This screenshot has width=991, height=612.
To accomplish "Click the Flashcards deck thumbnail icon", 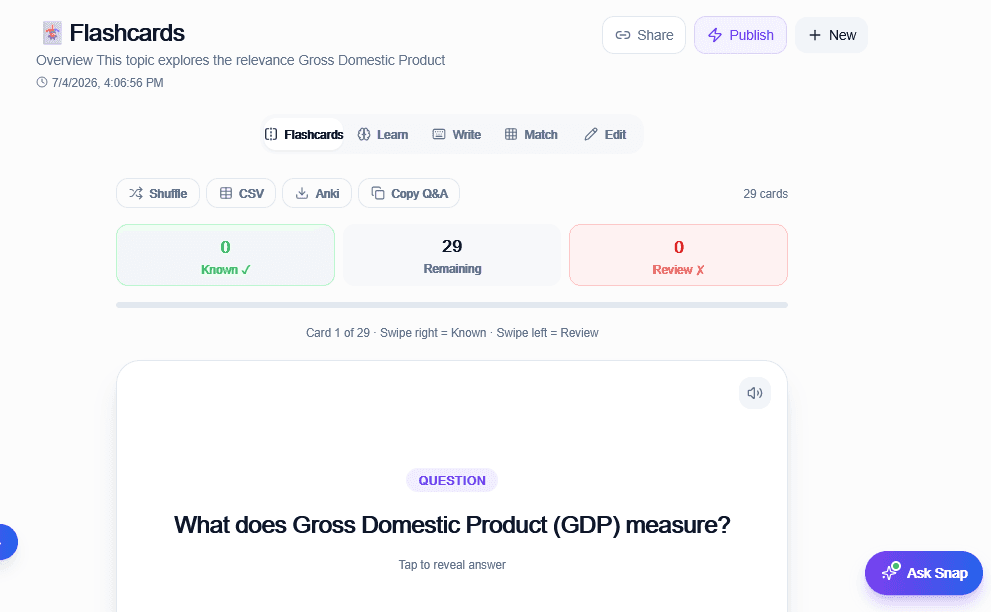I will point(52,33).
